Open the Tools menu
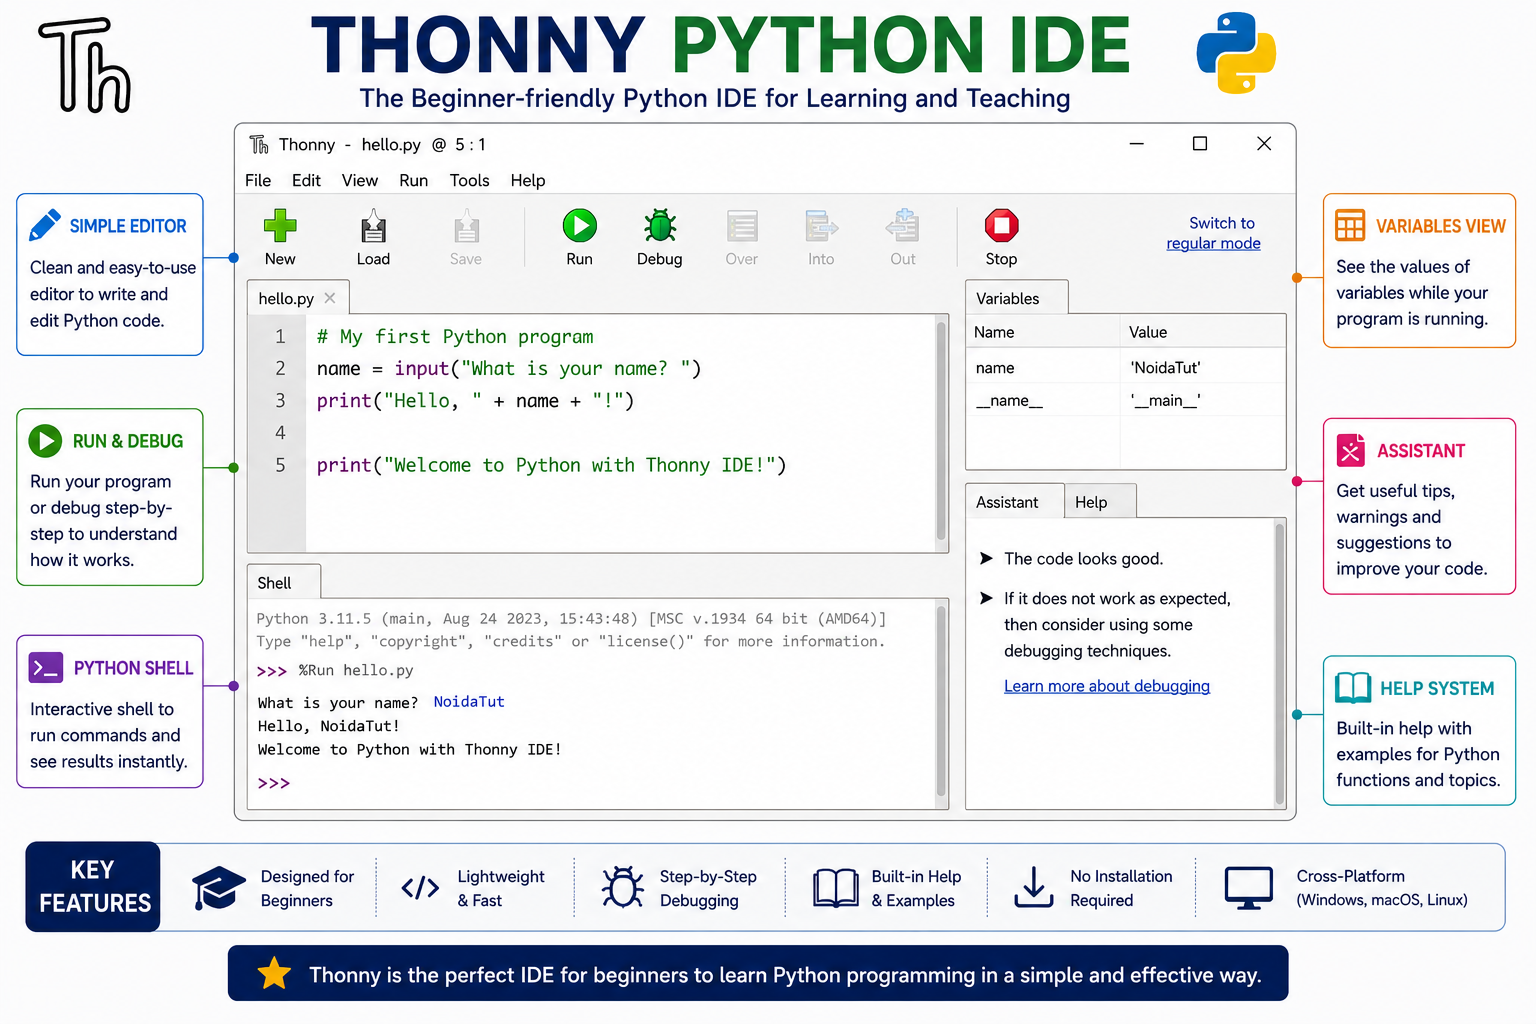Screen dimensions: 1536x1024 point(469,180)
